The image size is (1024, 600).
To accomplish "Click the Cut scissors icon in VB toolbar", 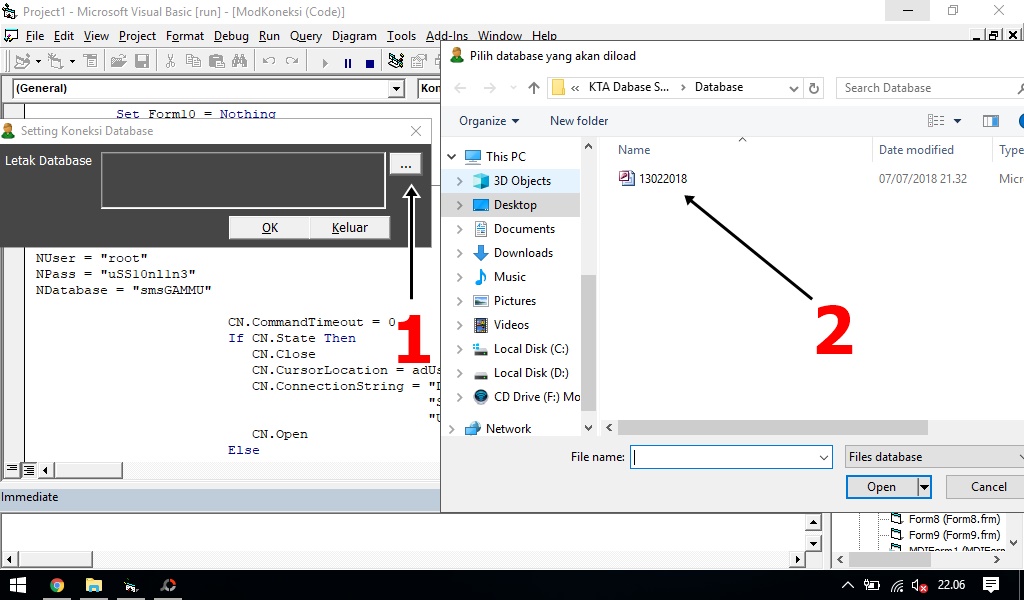I will pos(170,61).
